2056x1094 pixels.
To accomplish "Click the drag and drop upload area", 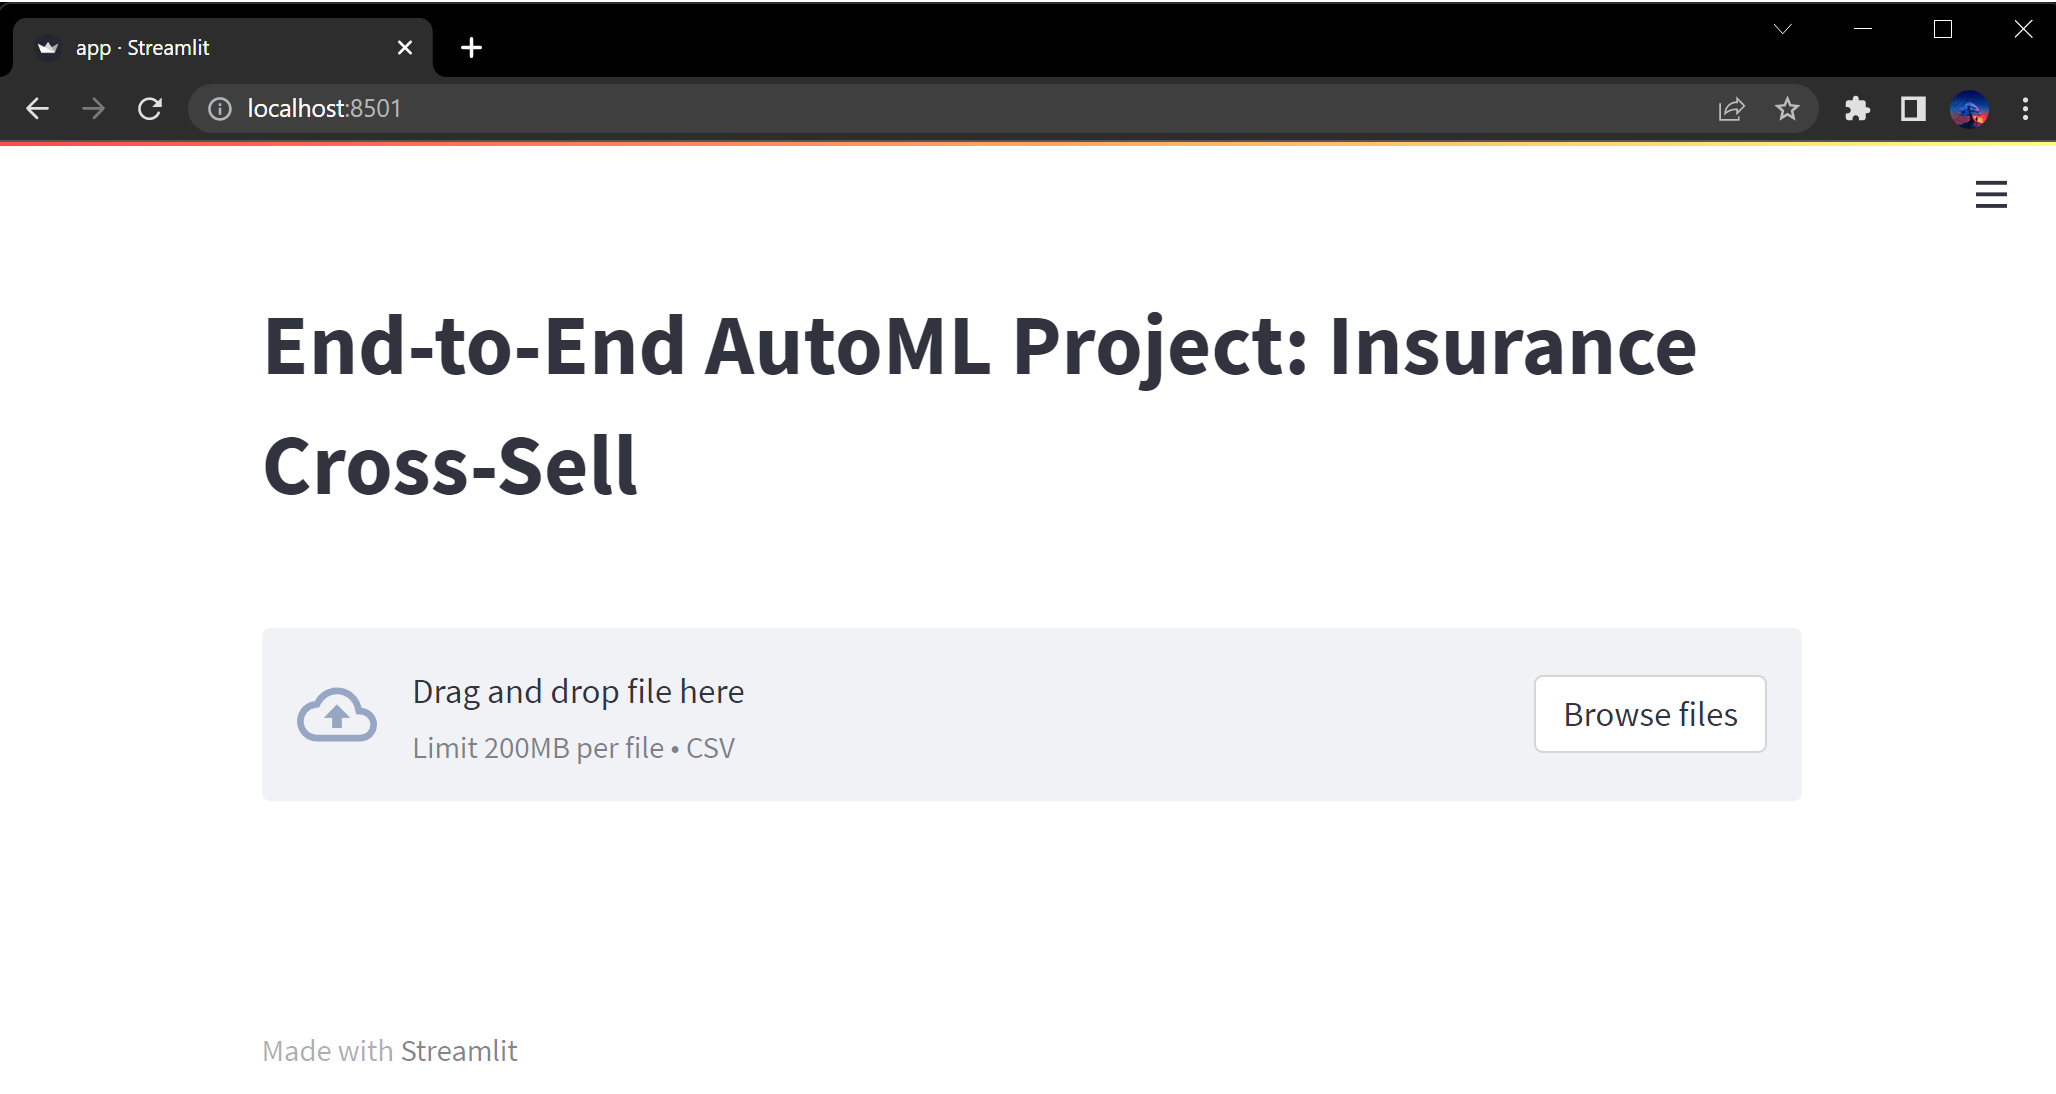I will [1000, 714].
